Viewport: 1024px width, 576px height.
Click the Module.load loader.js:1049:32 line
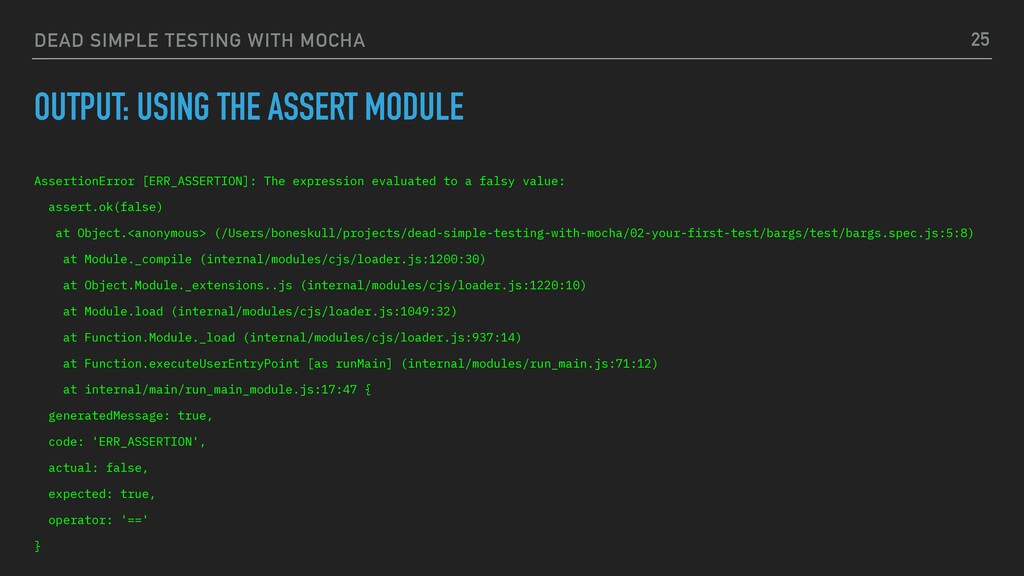click(x=260, y=312)
